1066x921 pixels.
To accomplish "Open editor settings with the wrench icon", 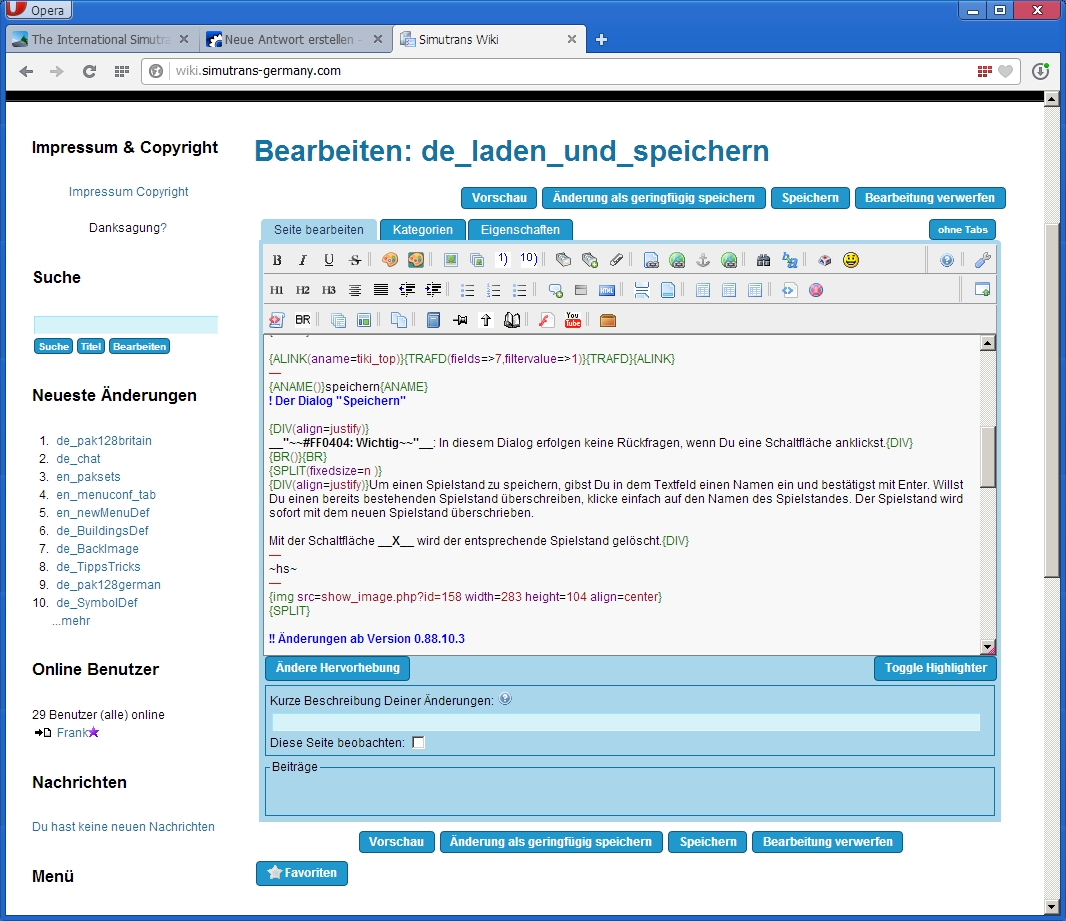I will (982, 260).
